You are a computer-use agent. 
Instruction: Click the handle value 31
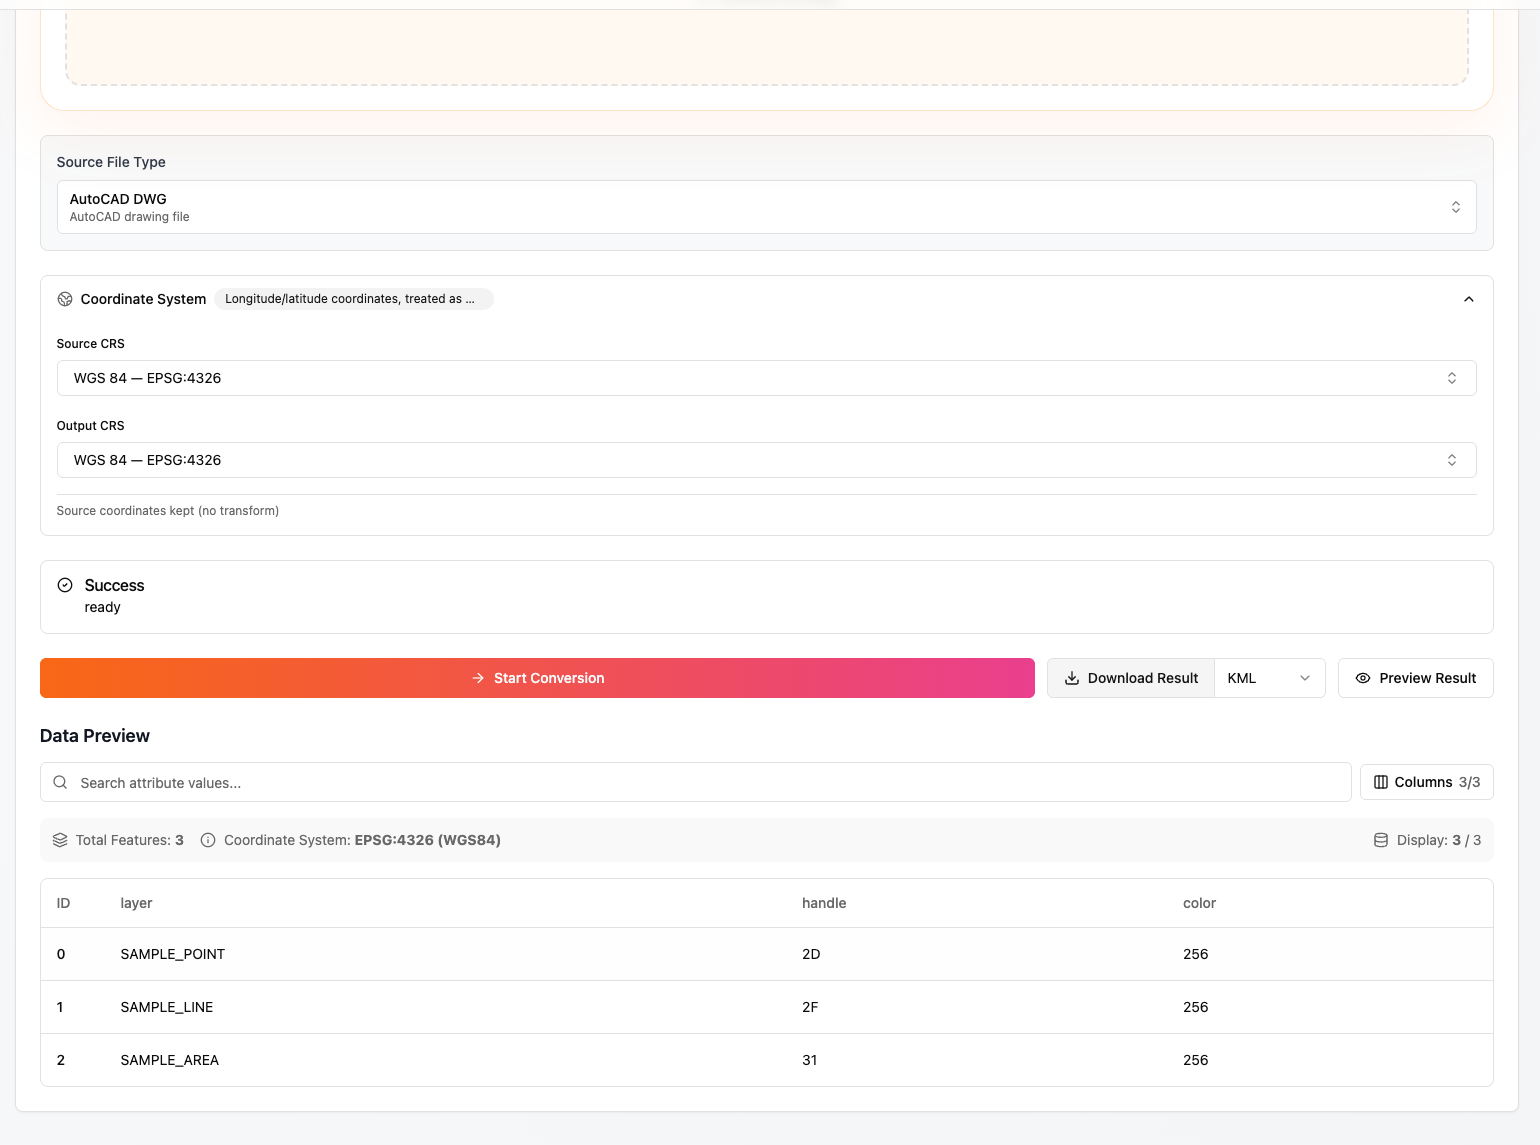pyautogui.click(x=810, y=1060)
